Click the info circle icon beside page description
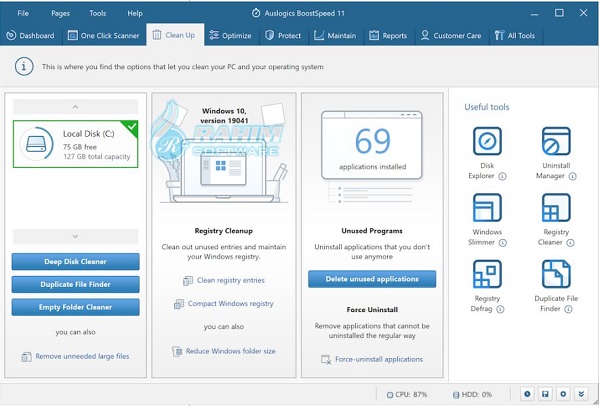 point(24,67)
